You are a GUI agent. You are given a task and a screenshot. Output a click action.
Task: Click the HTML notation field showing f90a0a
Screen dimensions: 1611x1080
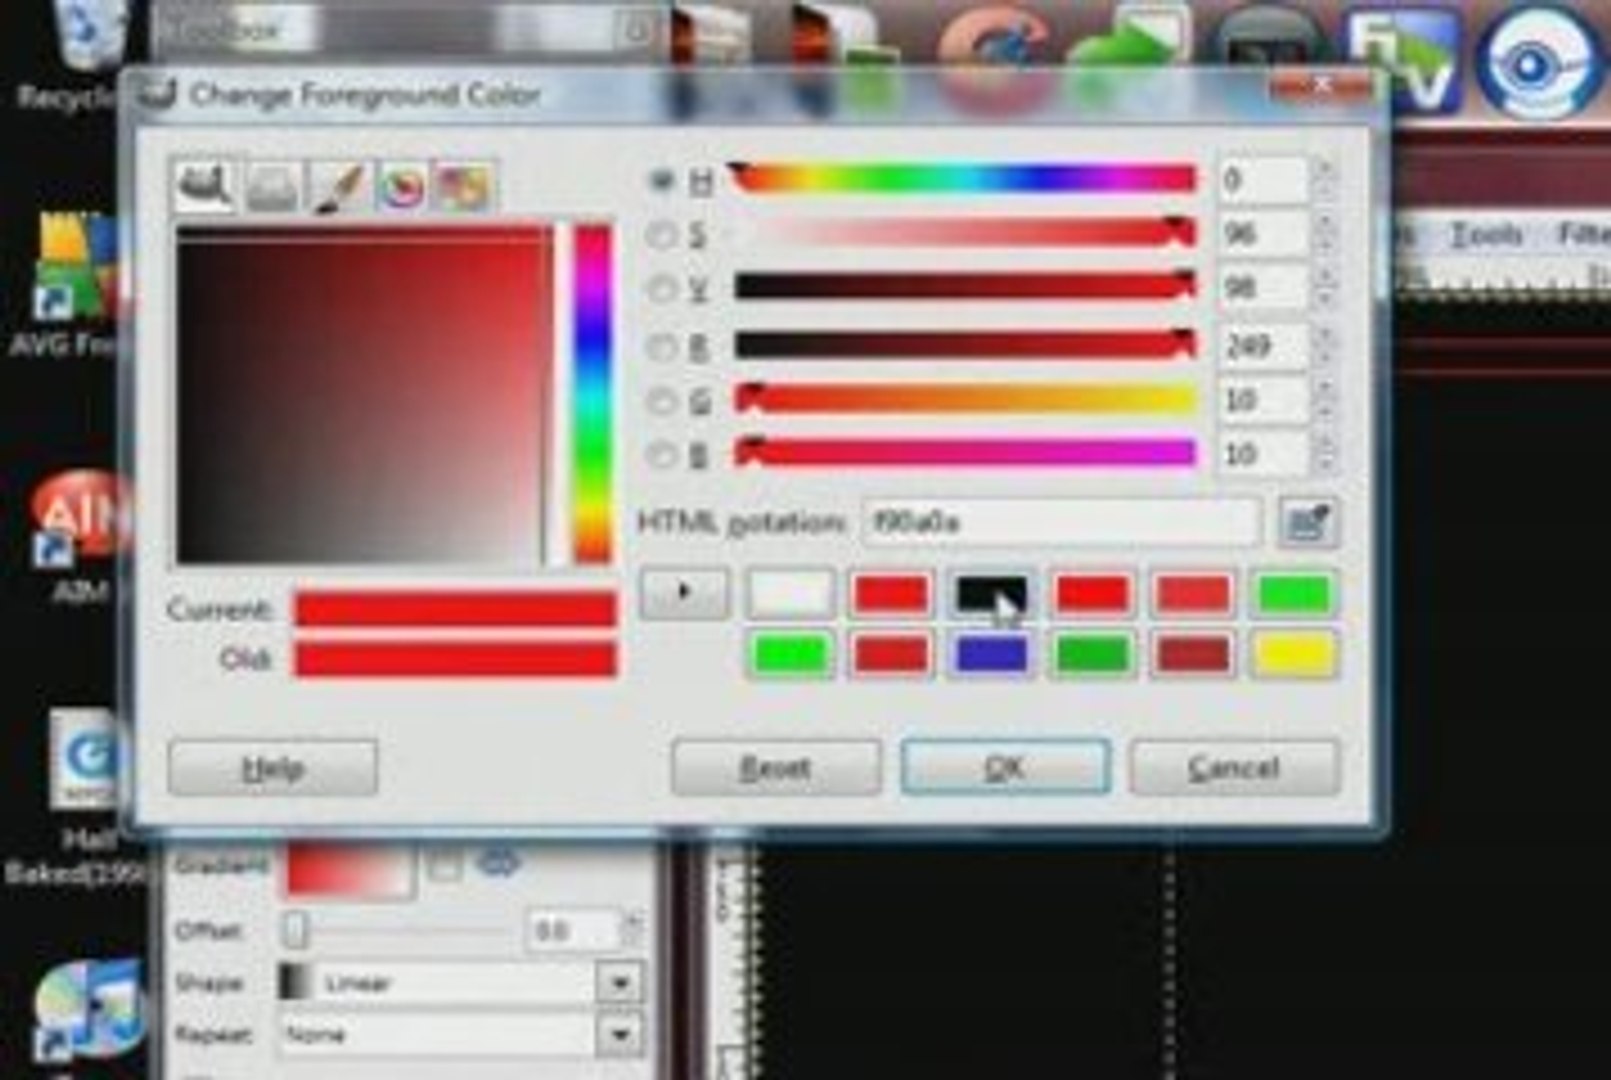1060,521
